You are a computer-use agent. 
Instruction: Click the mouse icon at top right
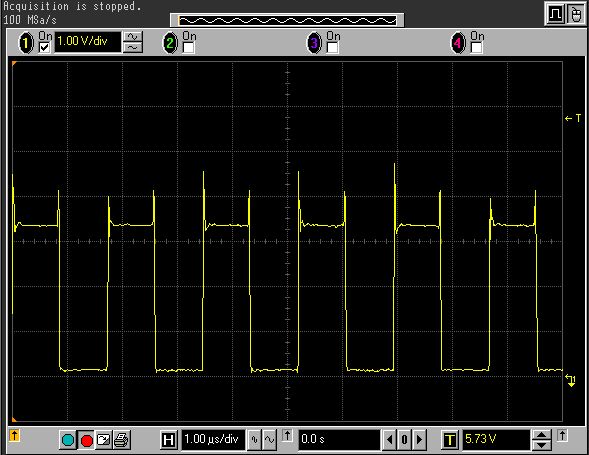pos(576,14)
